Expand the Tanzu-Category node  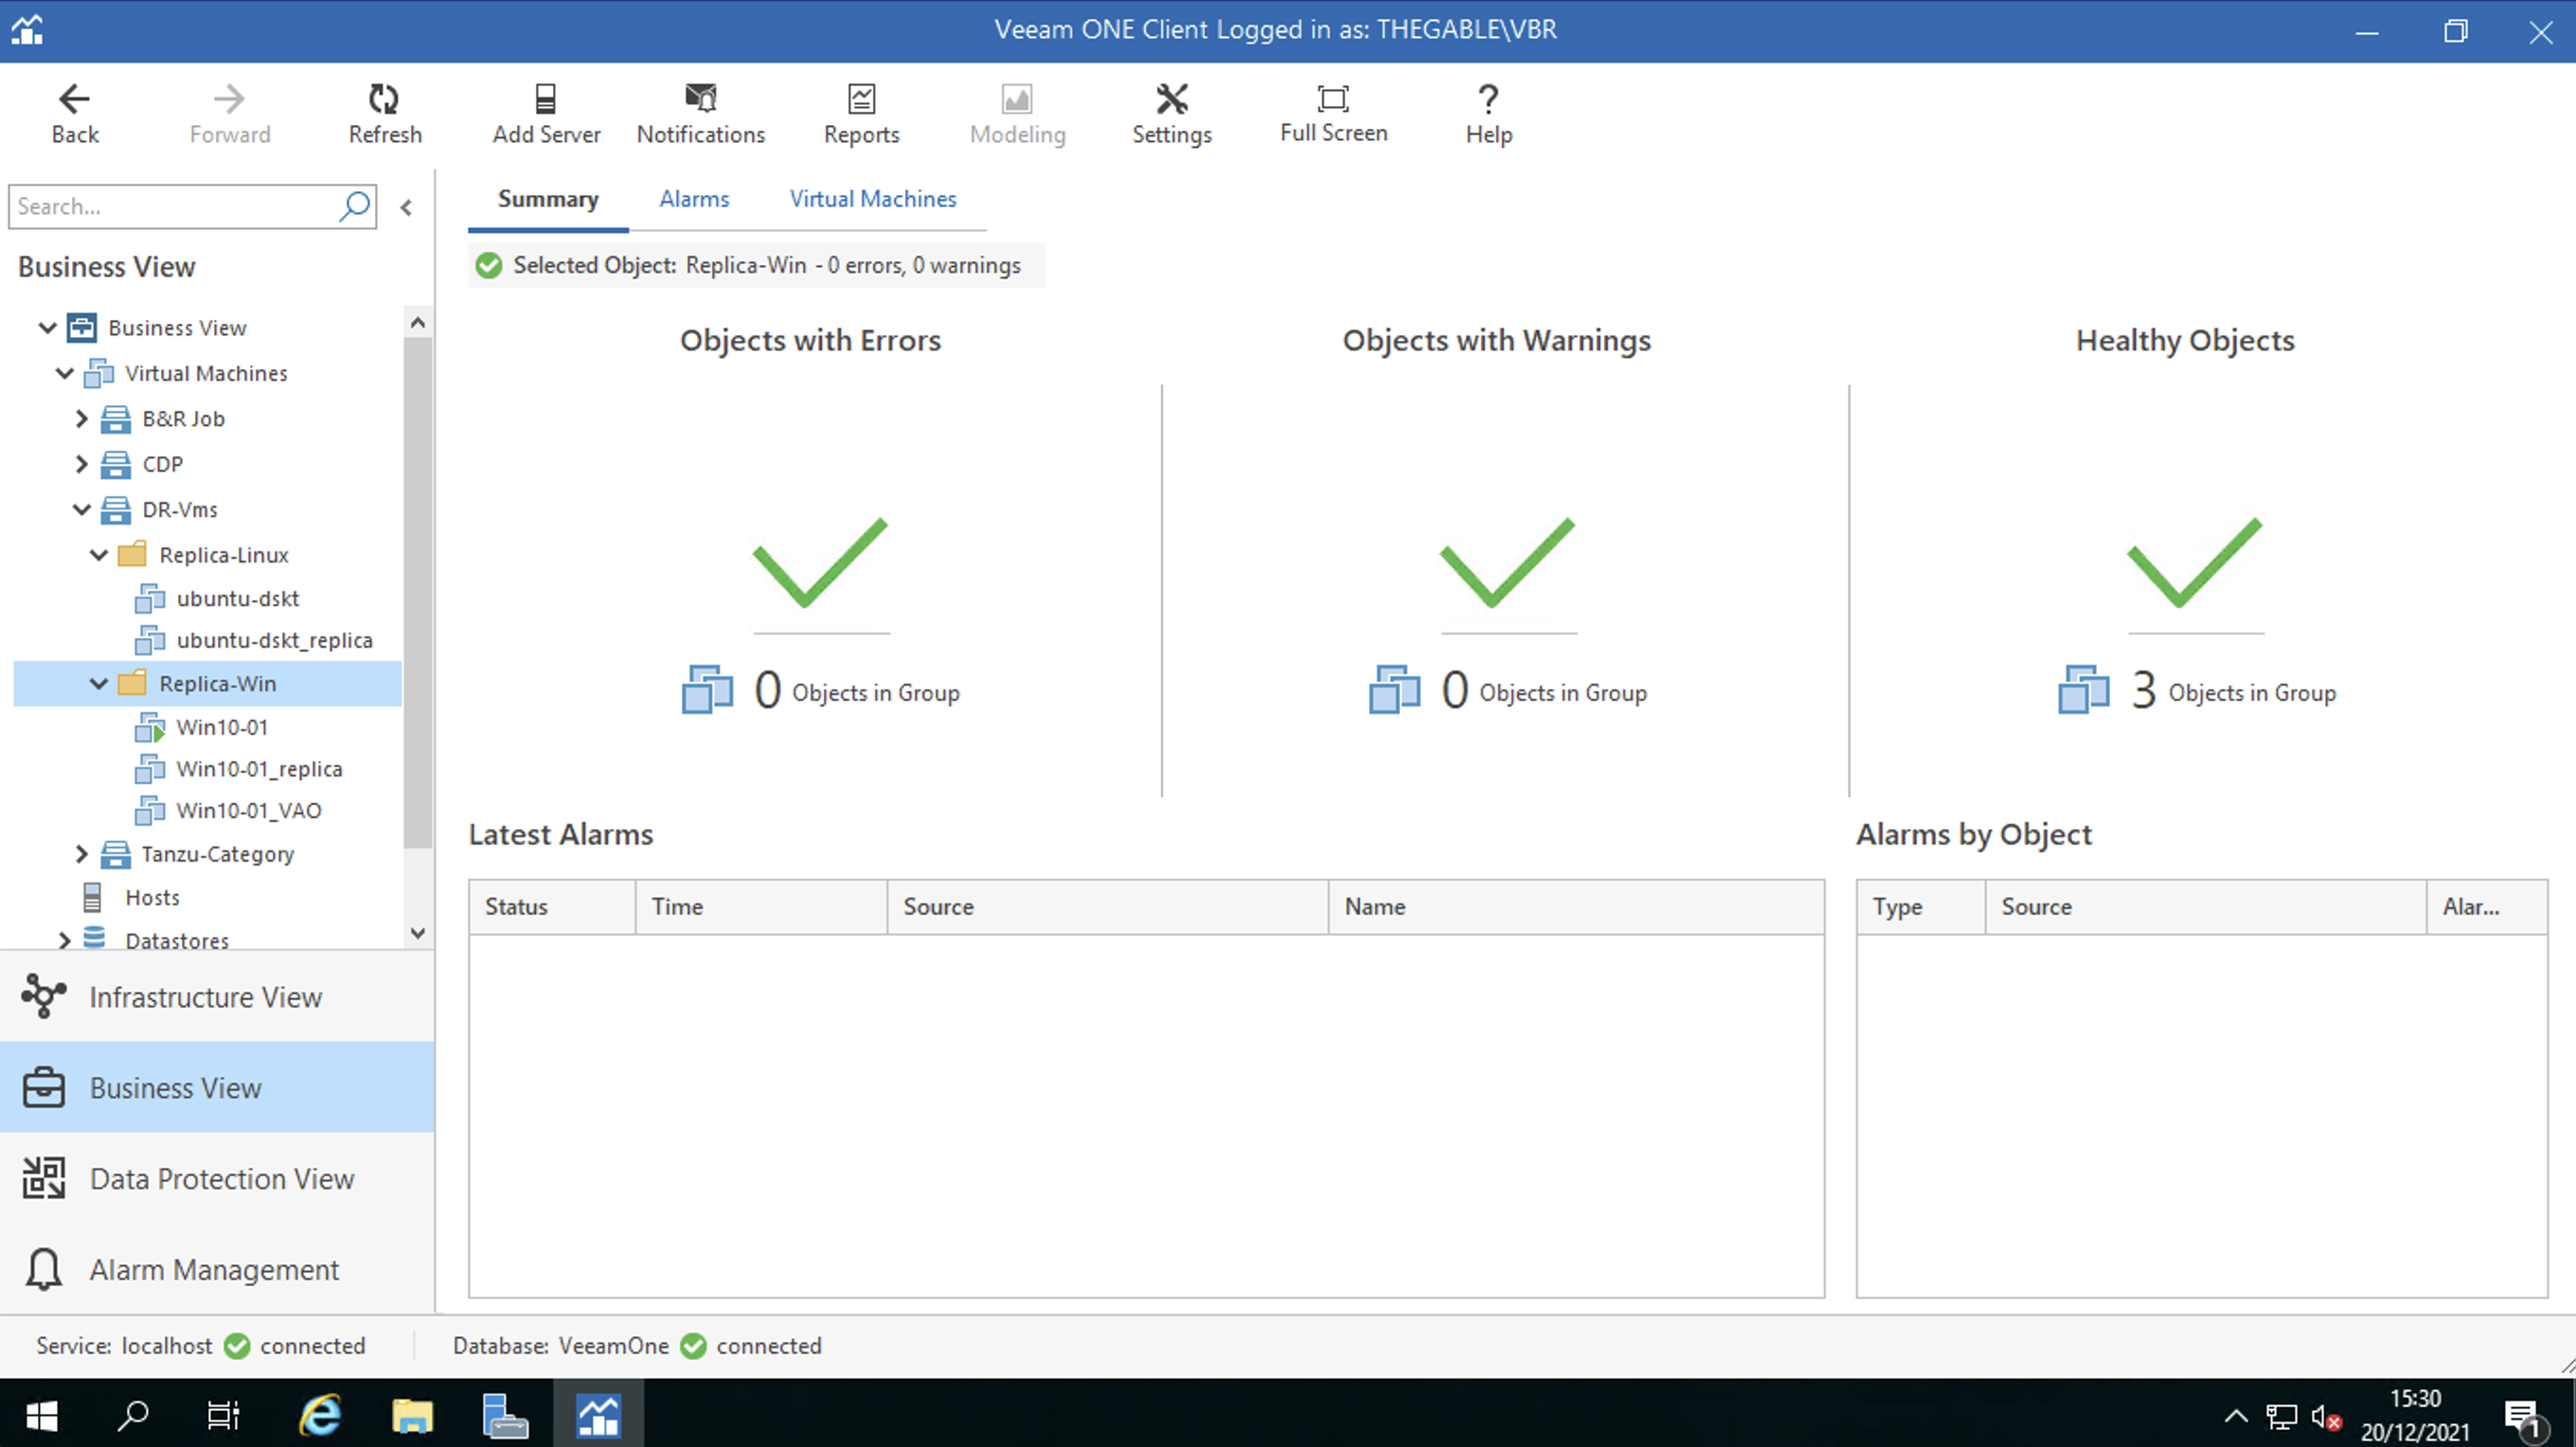(82, 853)
